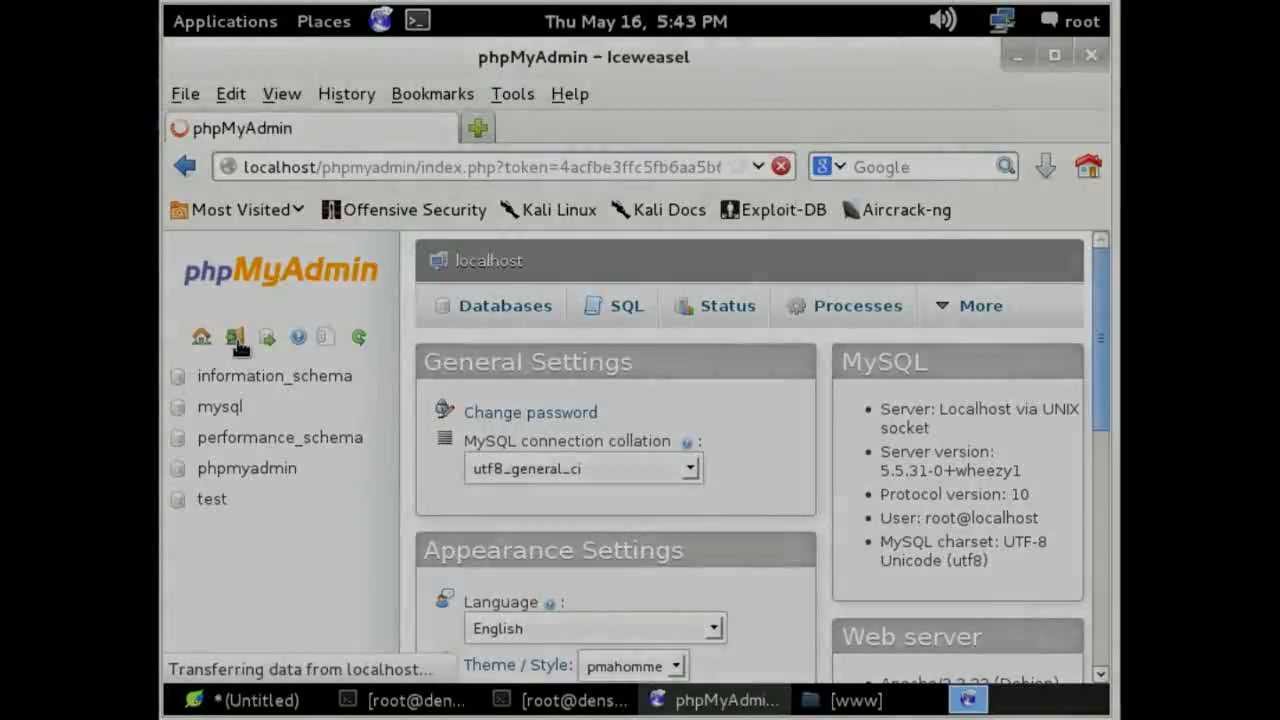
Task: Open the Language dropdown showing English
Action: [594, 628]
